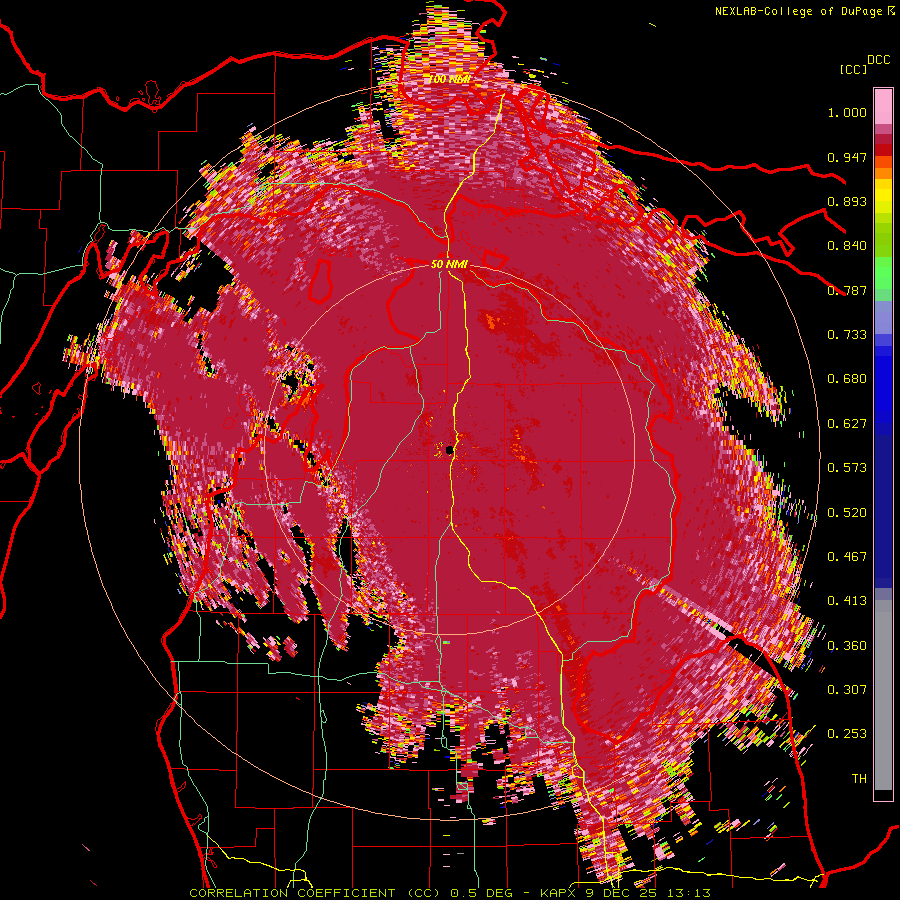Select the 0.733 scale value
The height and width of the screenshot is (900, 900).
[x=847, y=335]
